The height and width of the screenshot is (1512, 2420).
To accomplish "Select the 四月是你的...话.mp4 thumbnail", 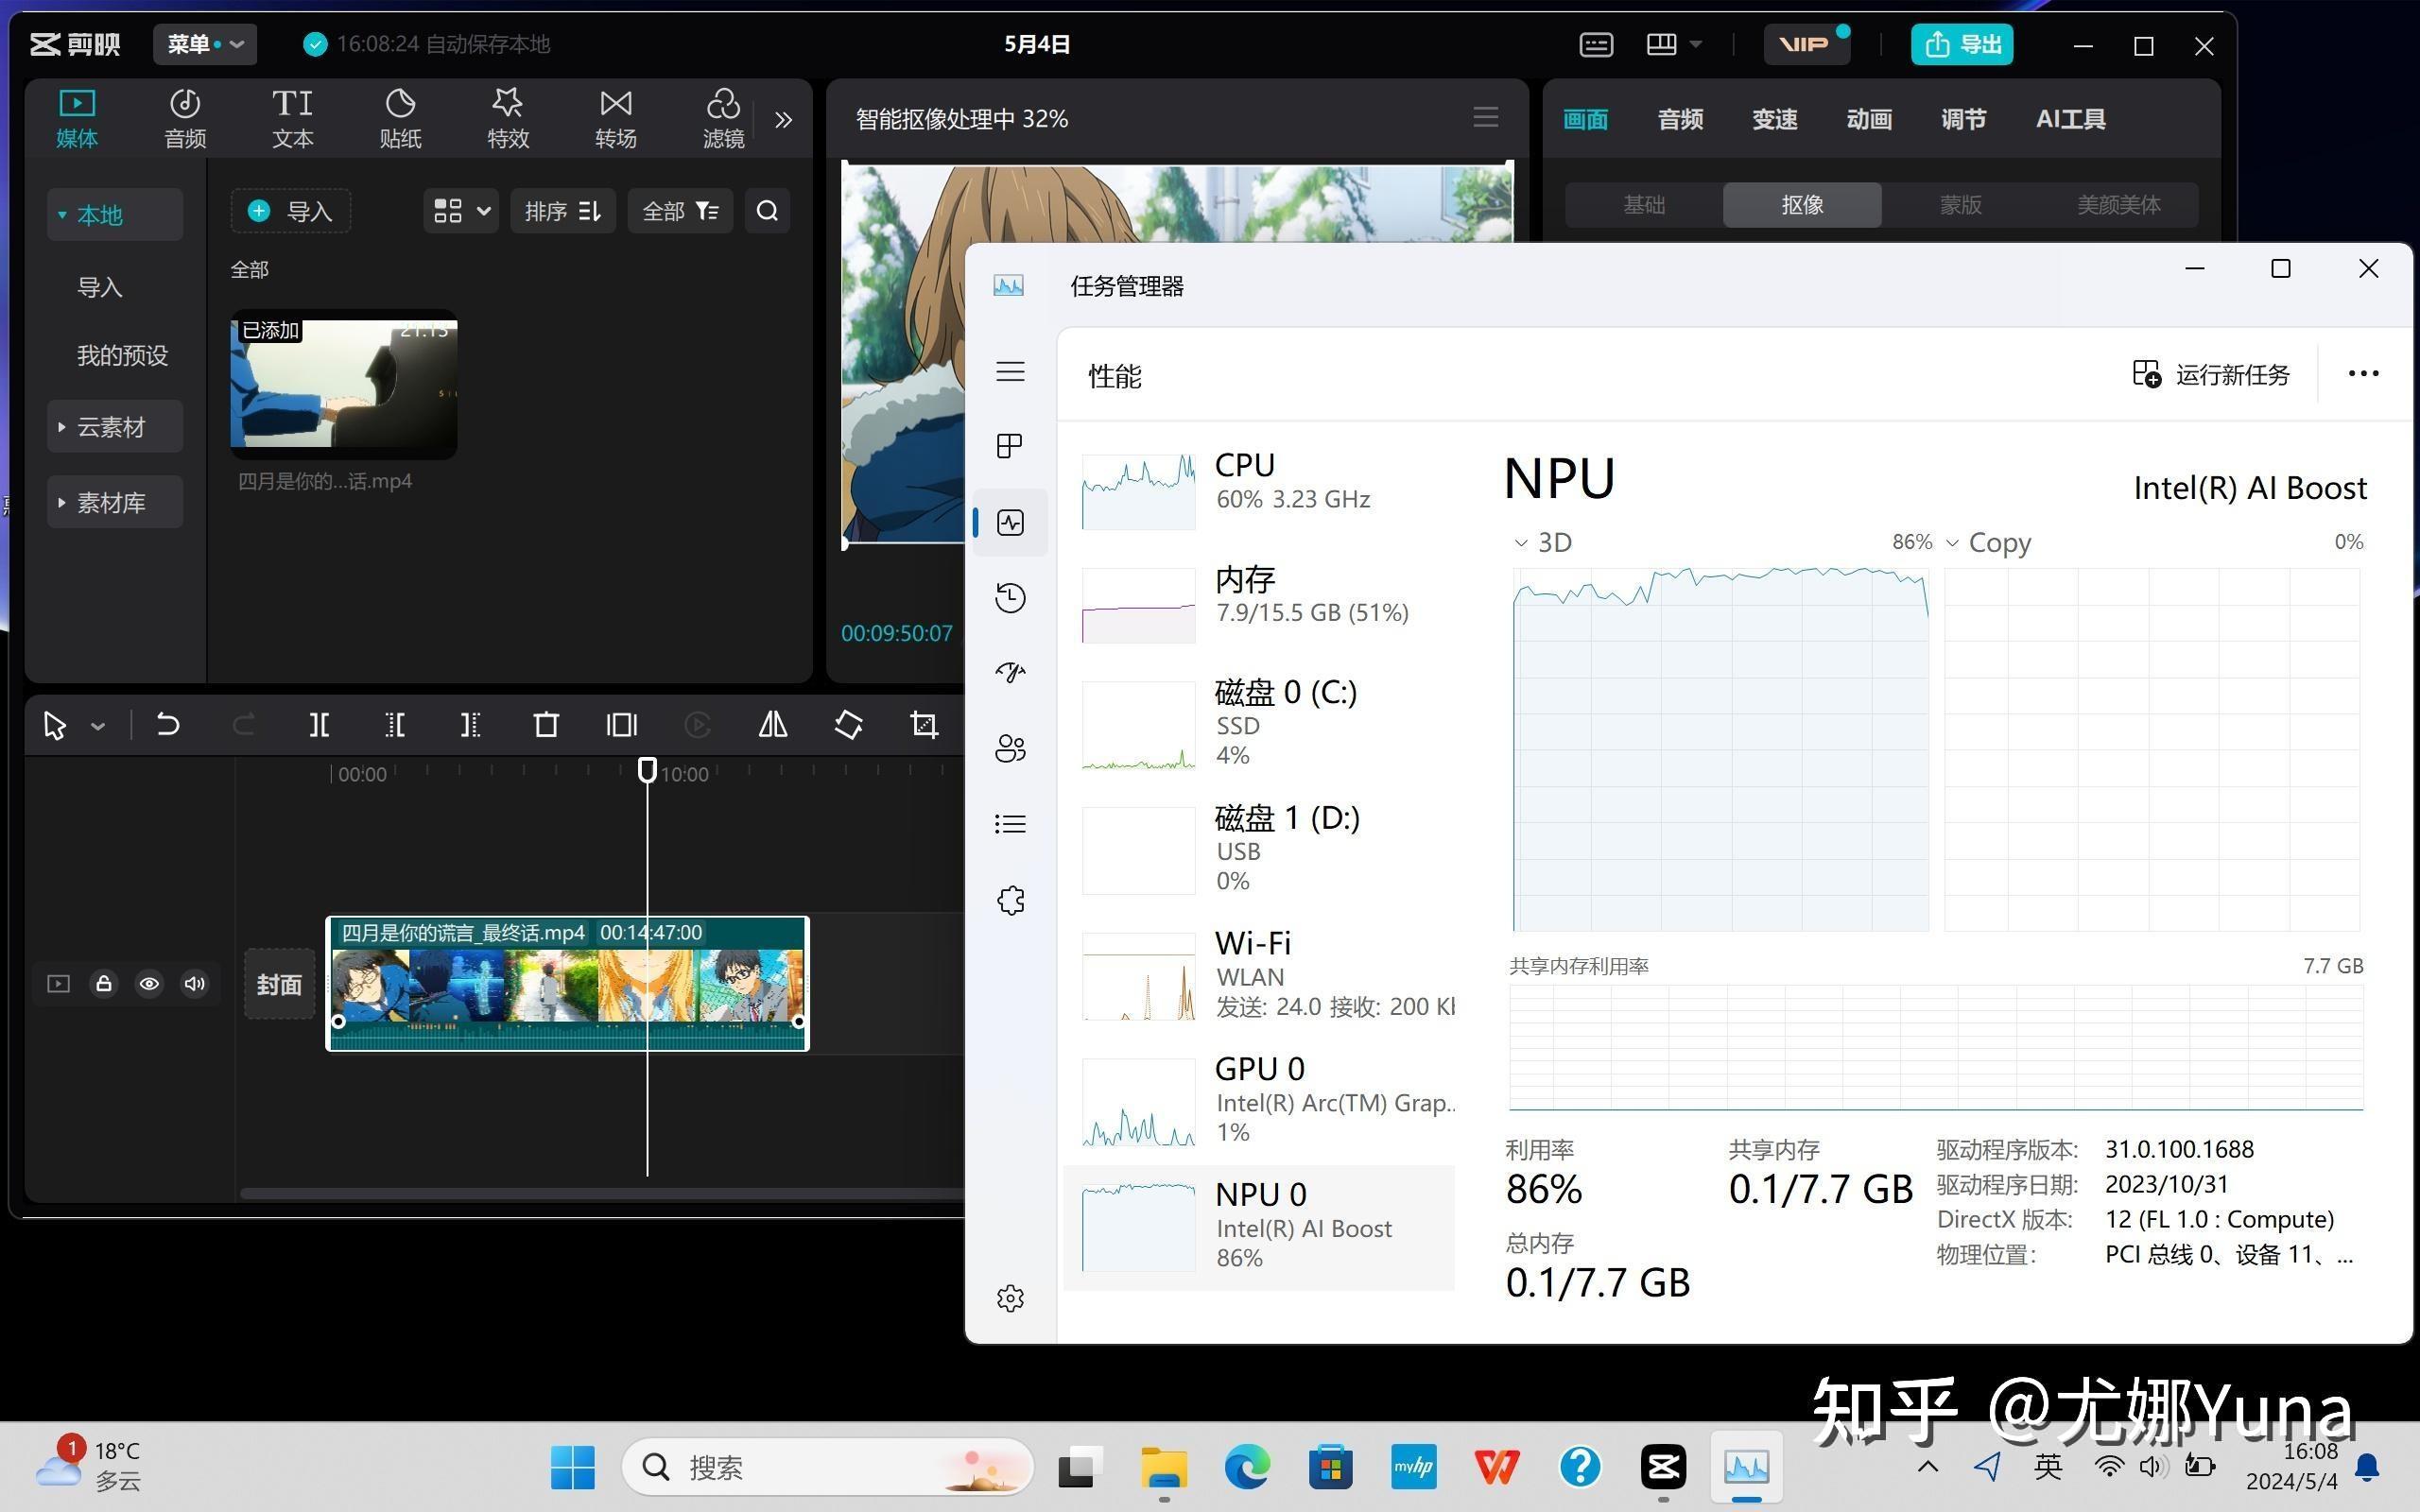I will (343, 385).
